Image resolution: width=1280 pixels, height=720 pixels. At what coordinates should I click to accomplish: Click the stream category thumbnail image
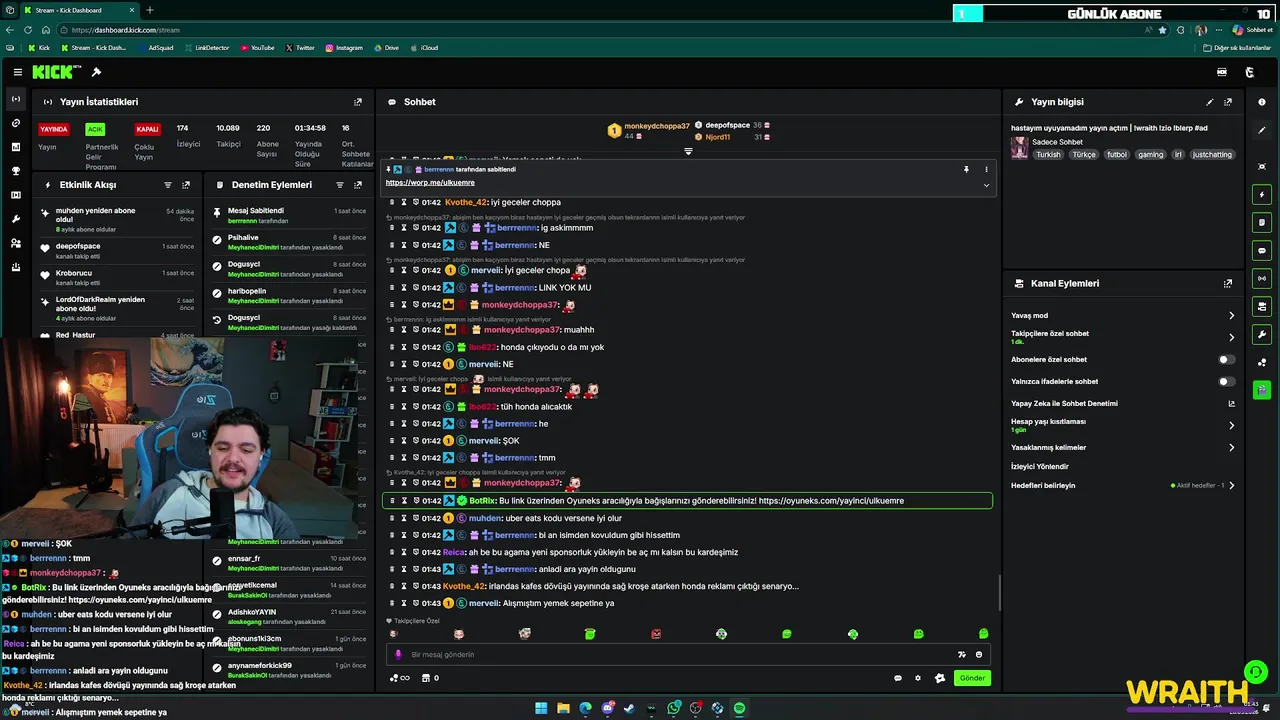click(1019, 148)
